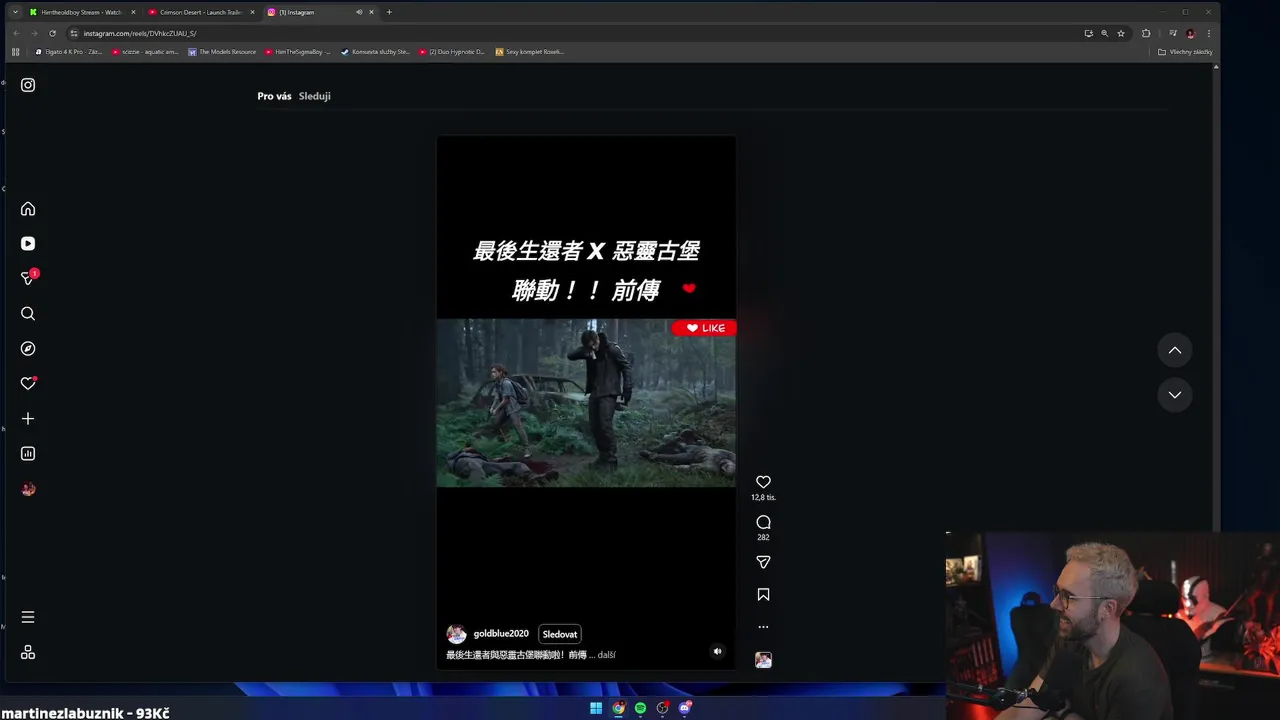Open media controls icon in Chrome toolbar
1280x720 pixels.
[1173, 33]
